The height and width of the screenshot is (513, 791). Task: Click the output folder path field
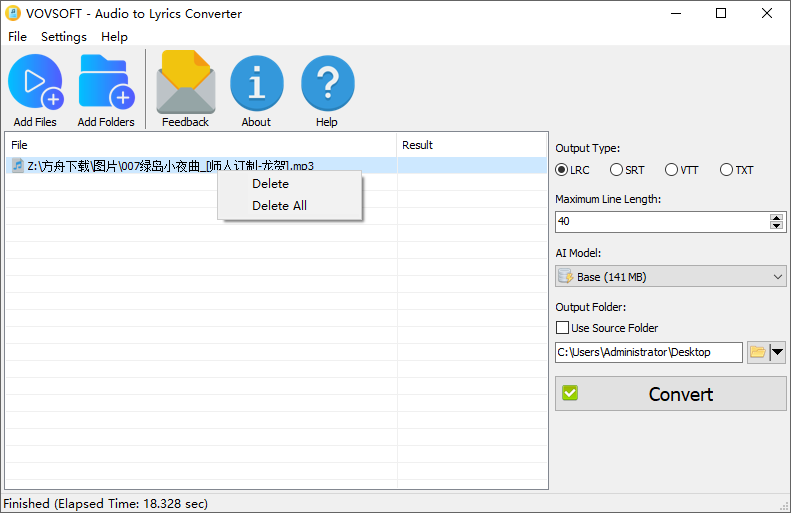coord(649,352)
